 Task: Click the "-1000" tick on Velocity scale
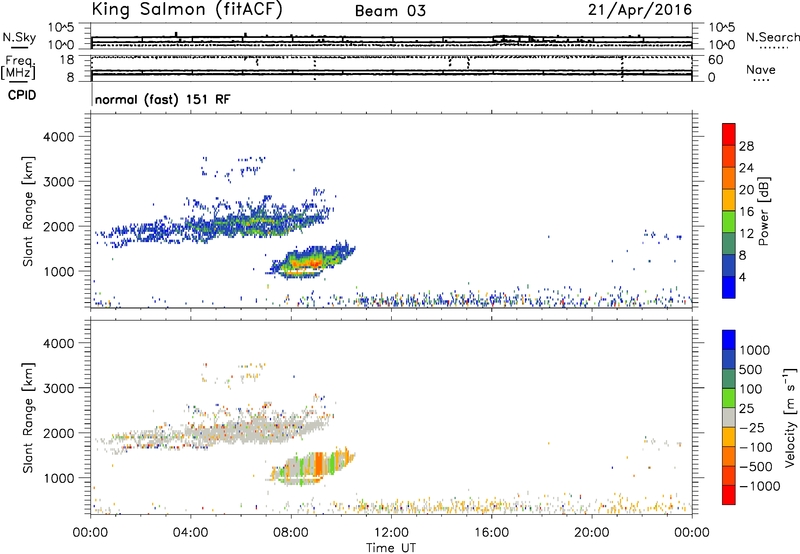pyautogui.click(x=759, y=486)
